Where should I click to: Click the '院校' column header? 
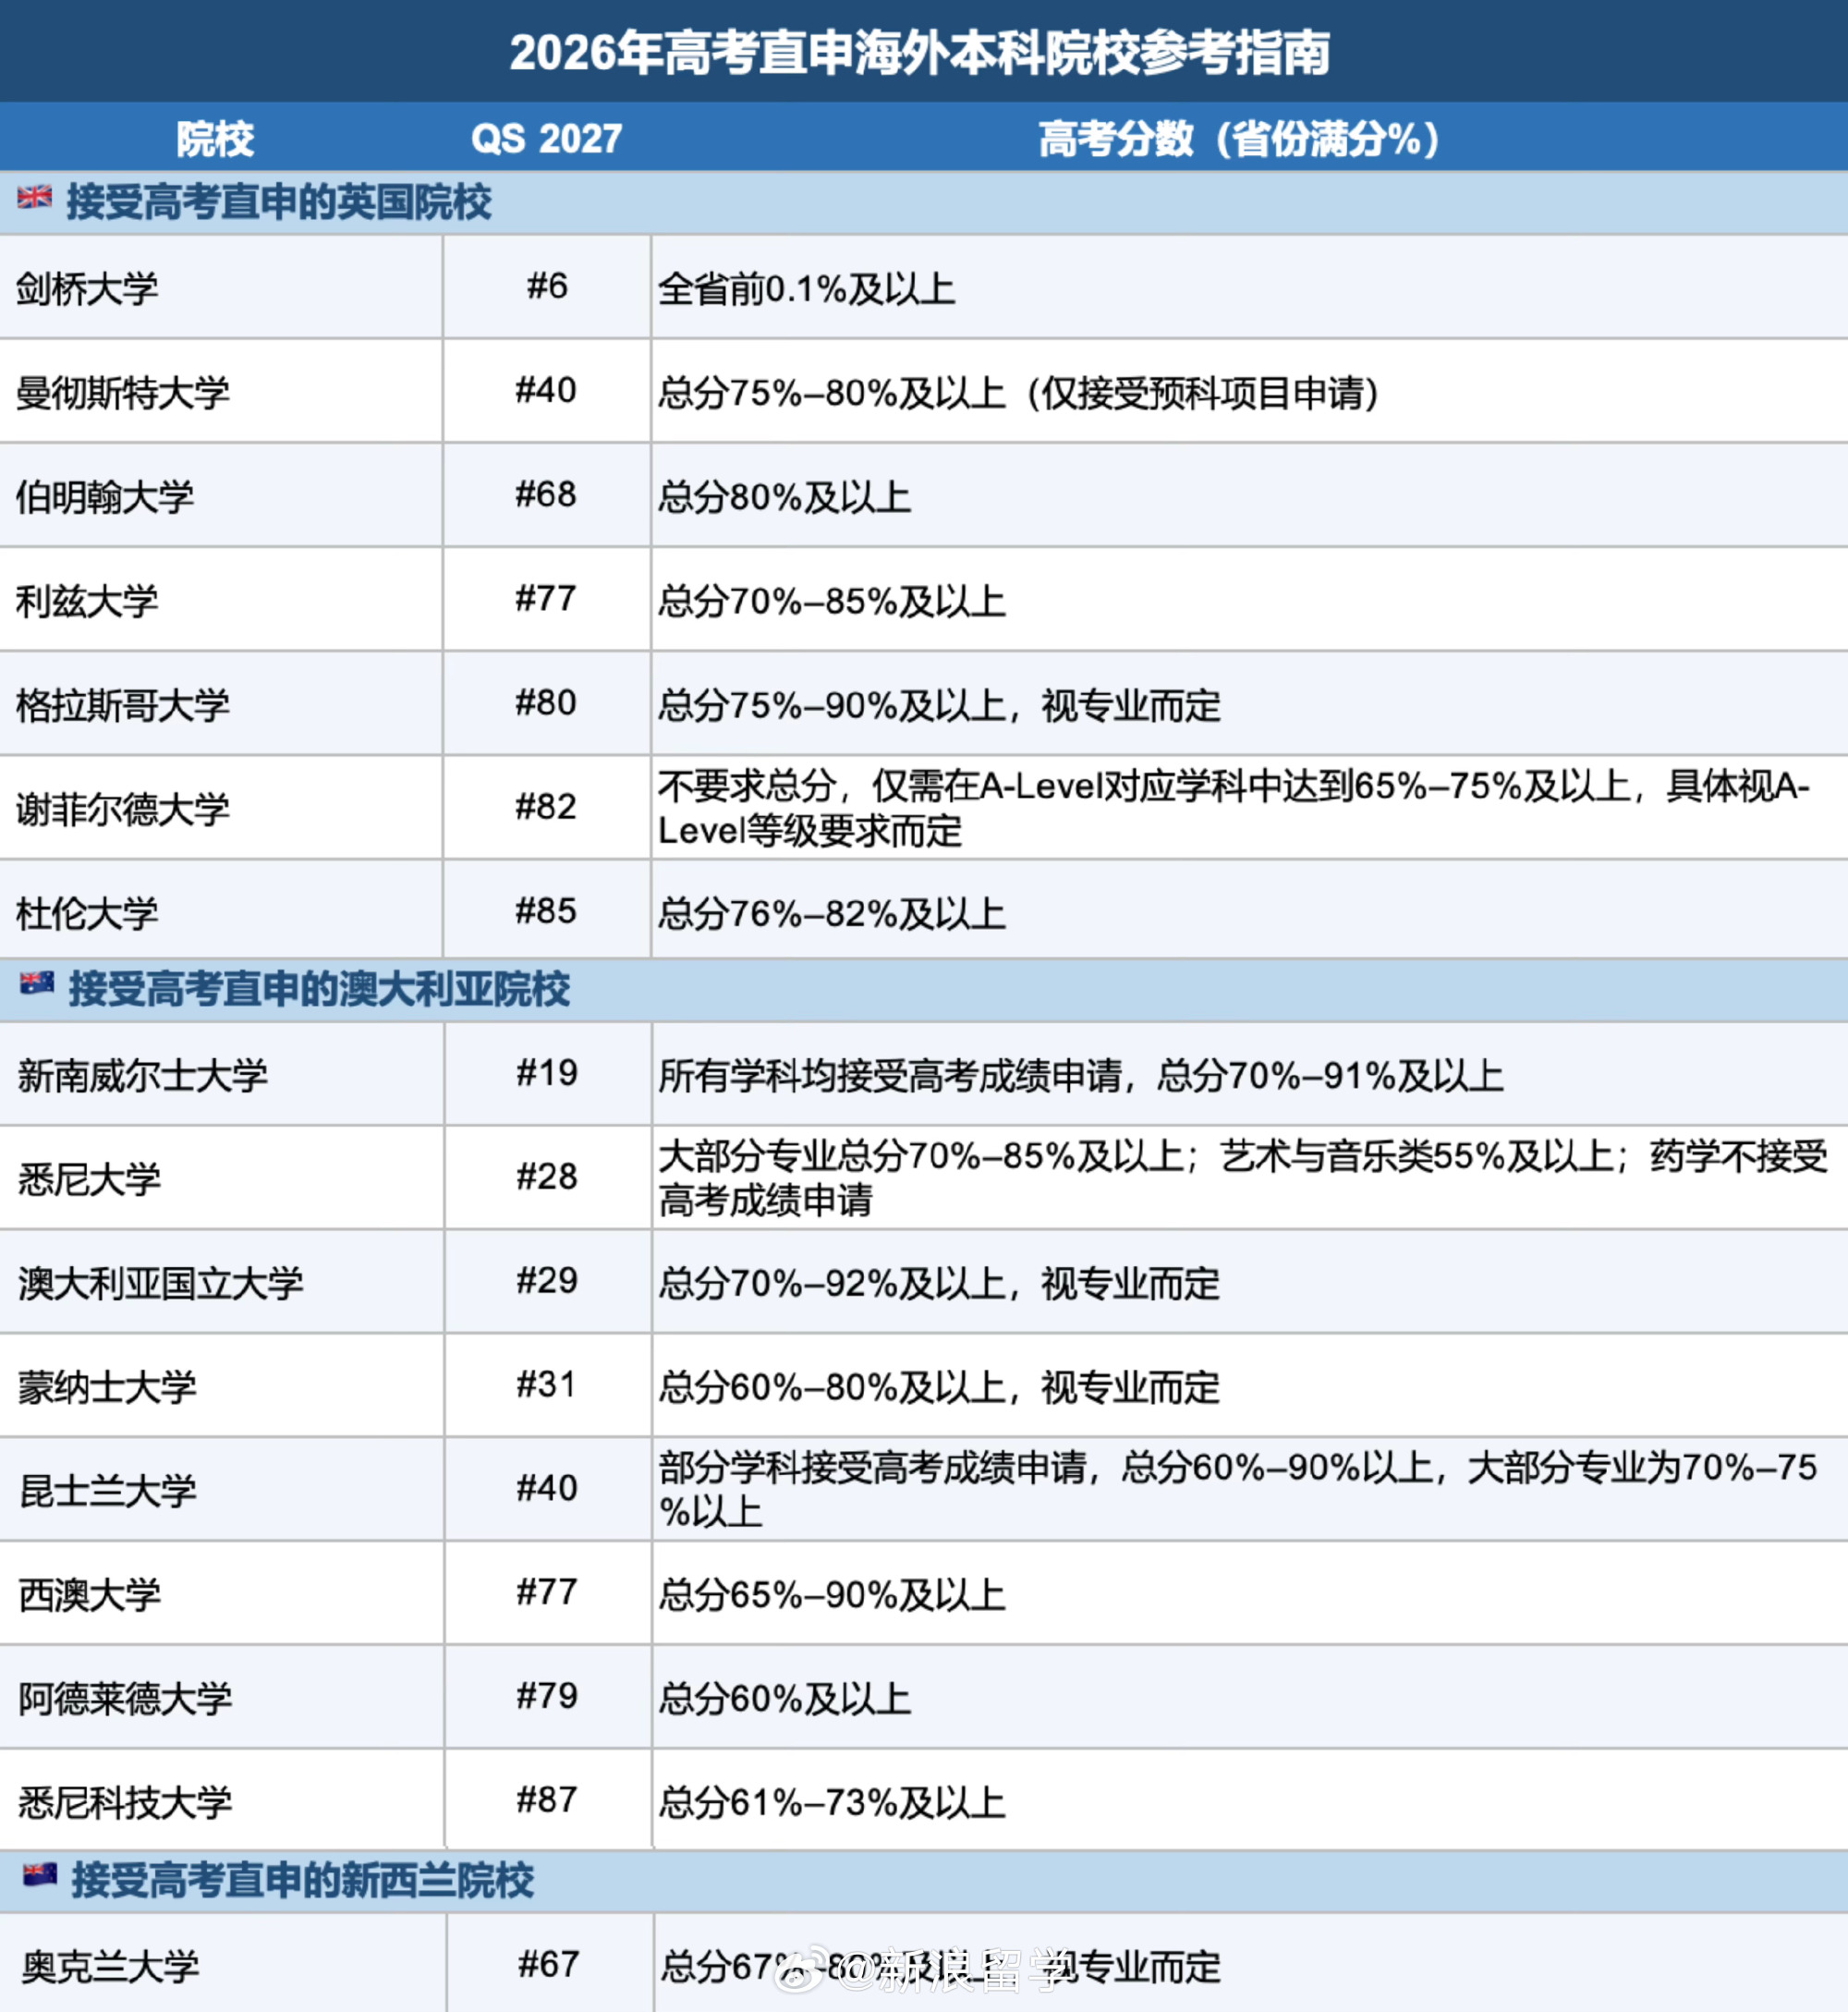[215, 138]
